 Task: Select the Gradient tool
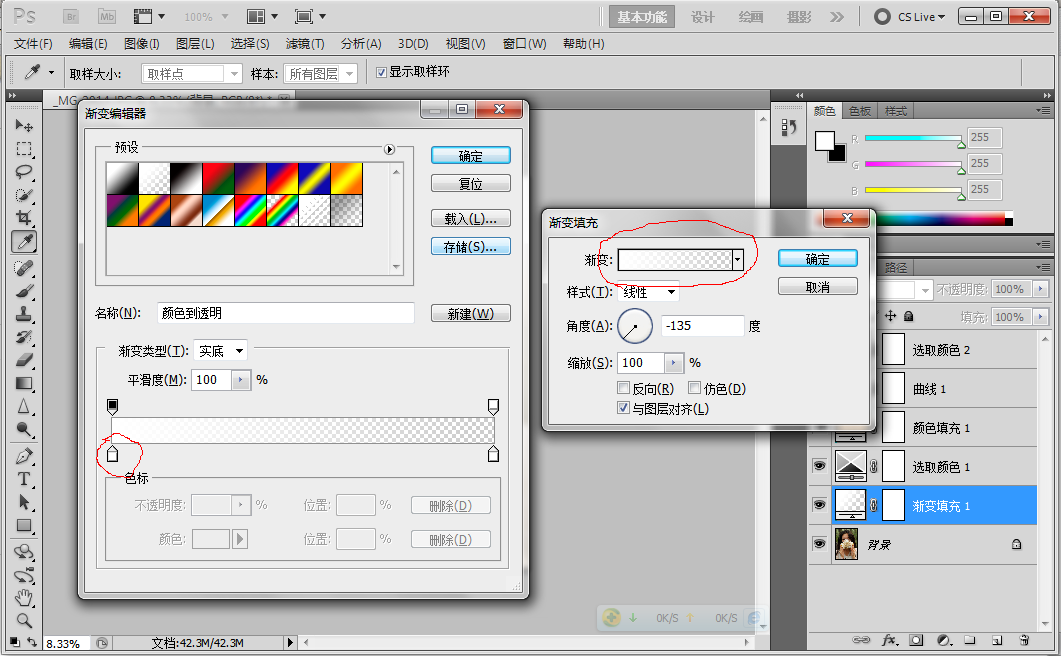[x=24, y=383]
